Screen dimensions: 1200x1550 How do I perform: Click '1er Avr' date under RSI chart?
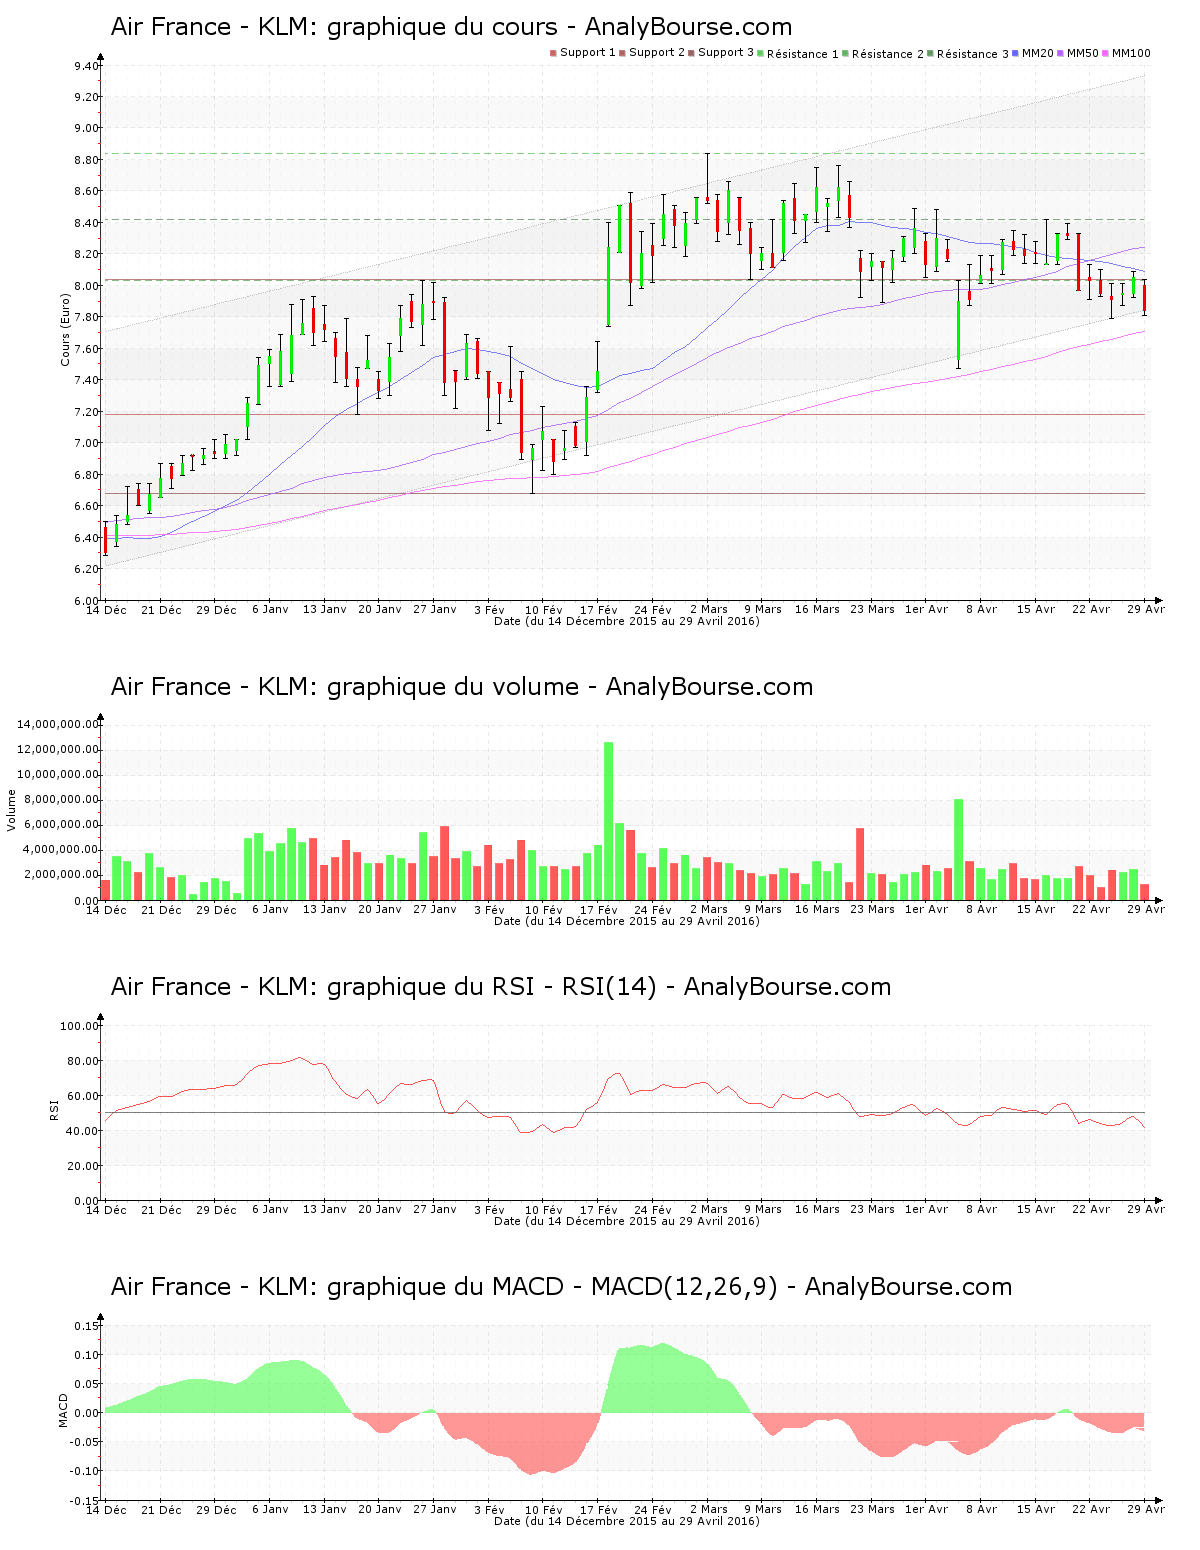(x=927, y=1210)
